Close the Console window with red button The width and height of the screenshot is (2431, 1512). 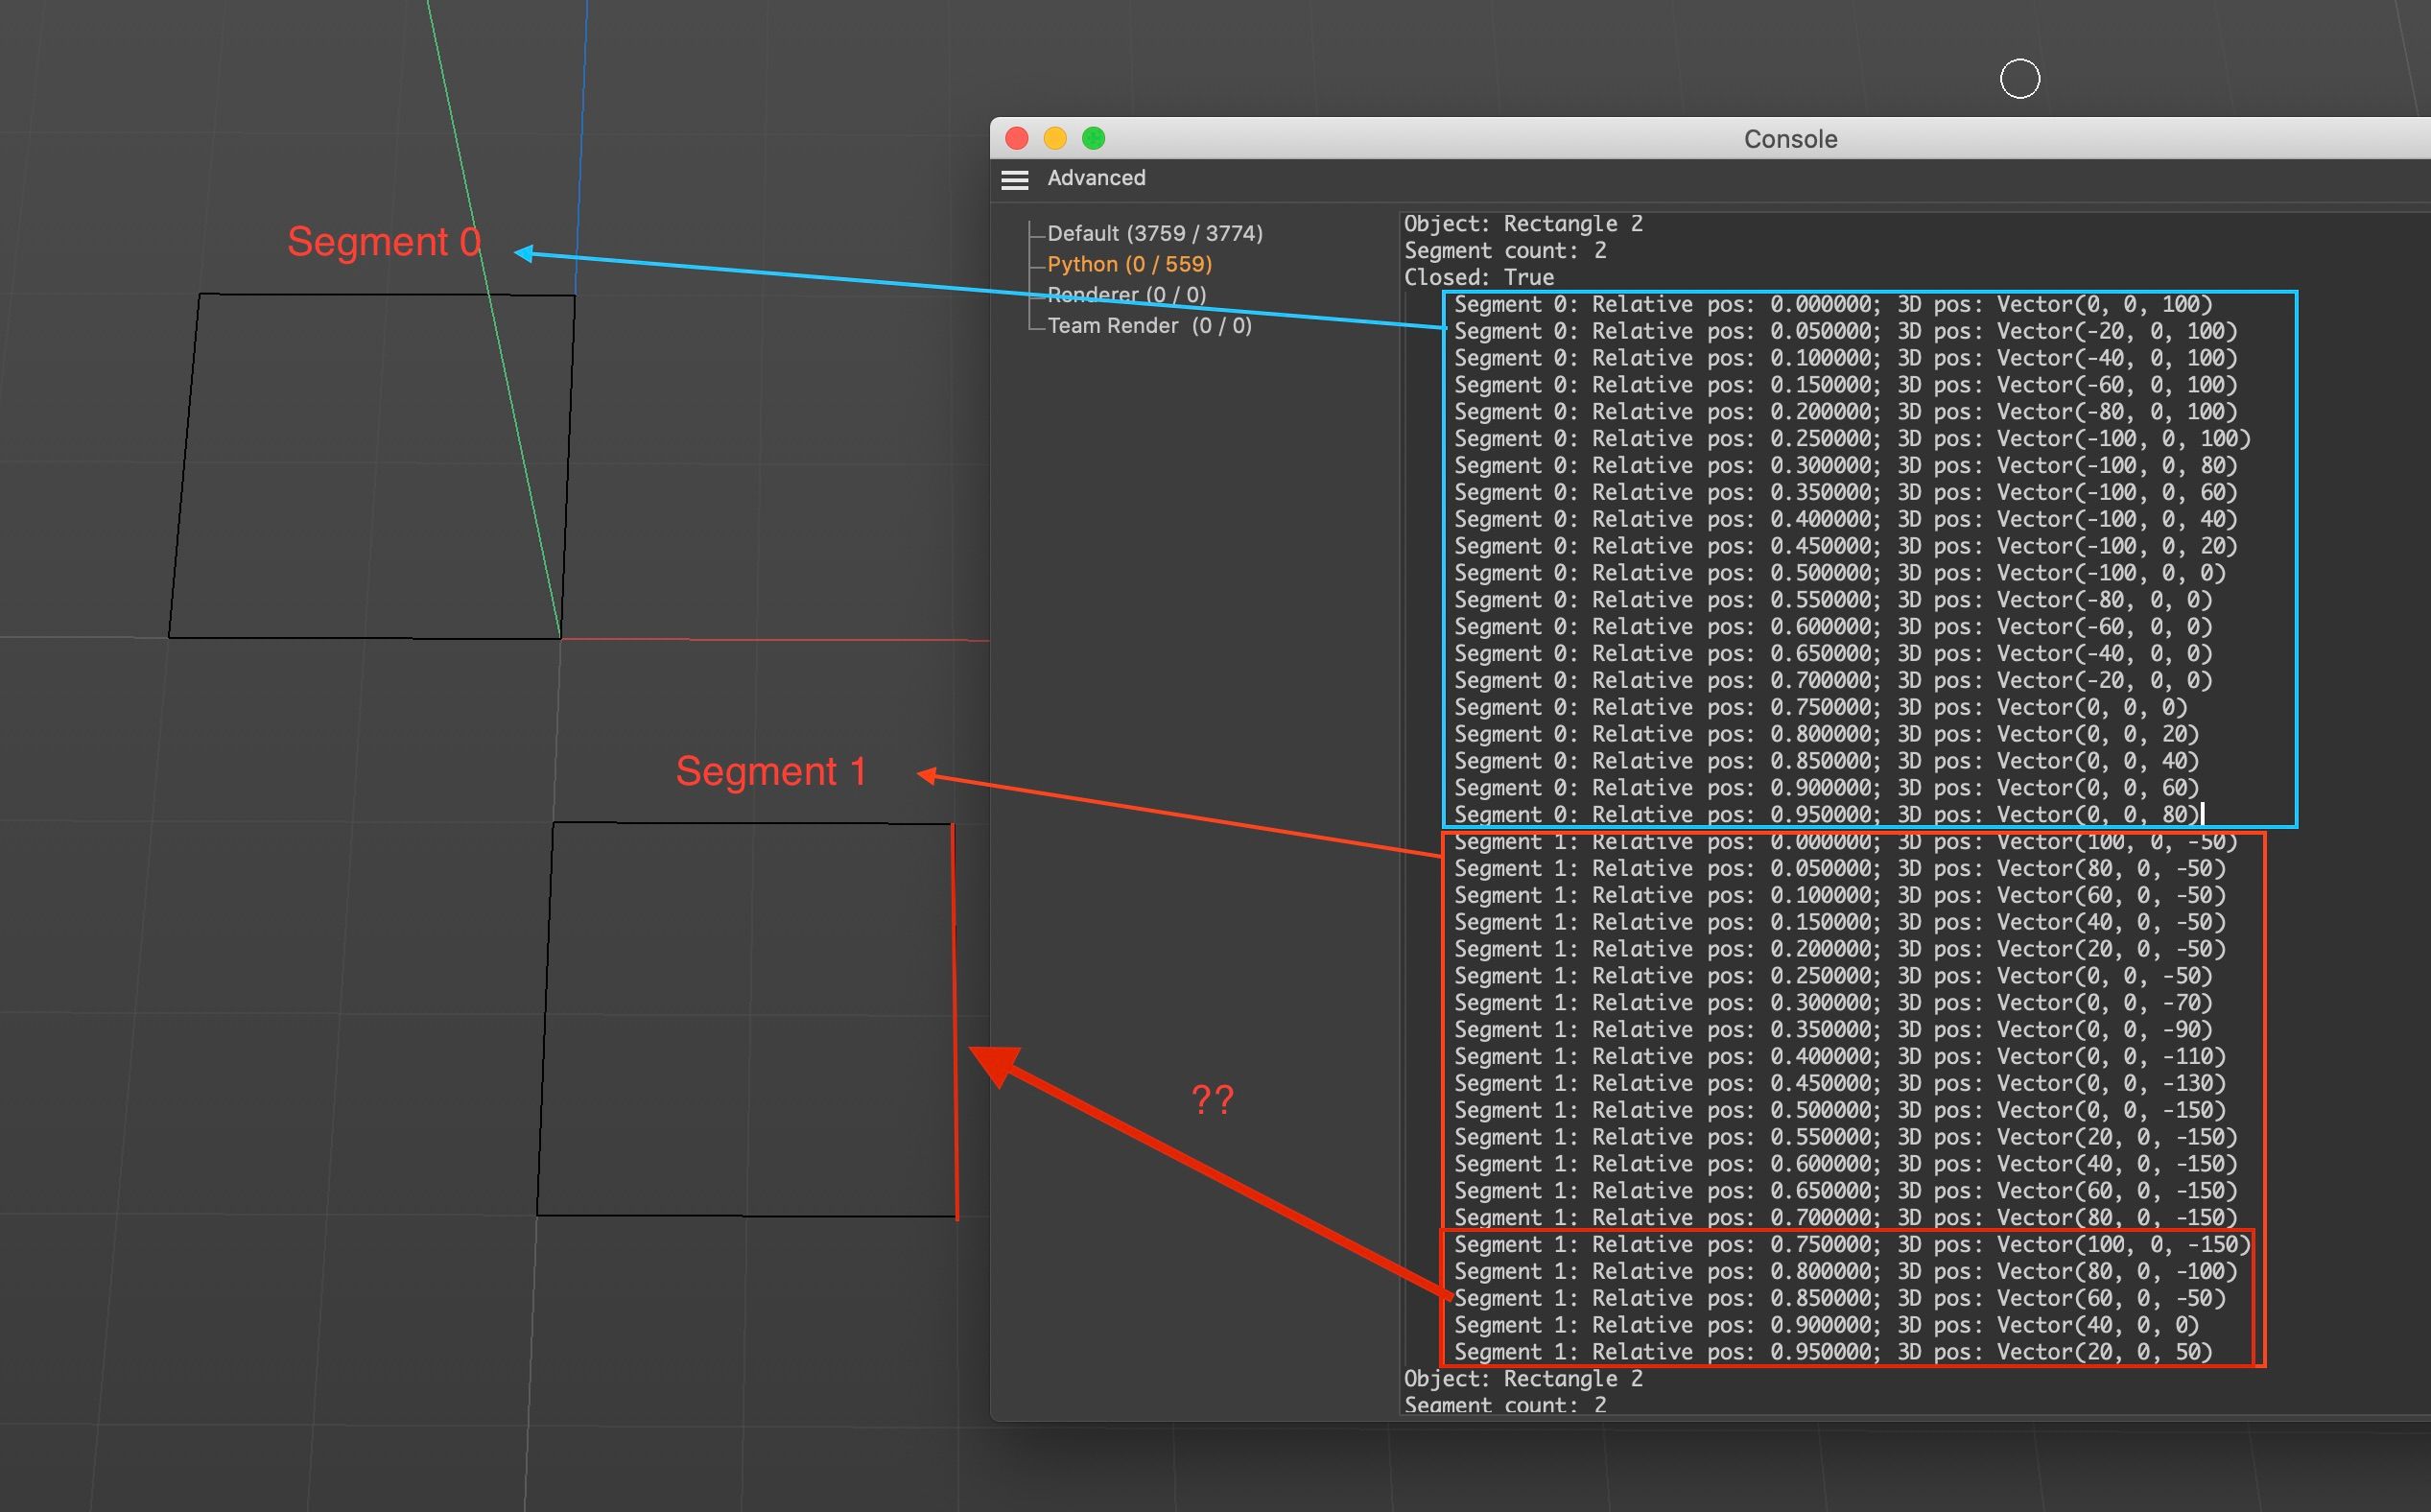1017,138
